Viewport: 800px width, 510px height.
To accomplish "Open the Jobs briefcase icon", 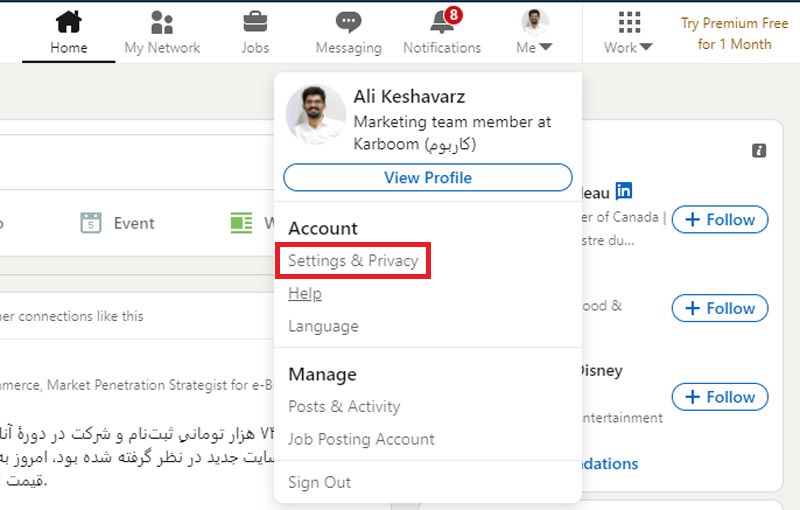I will [x=255, y=22].
